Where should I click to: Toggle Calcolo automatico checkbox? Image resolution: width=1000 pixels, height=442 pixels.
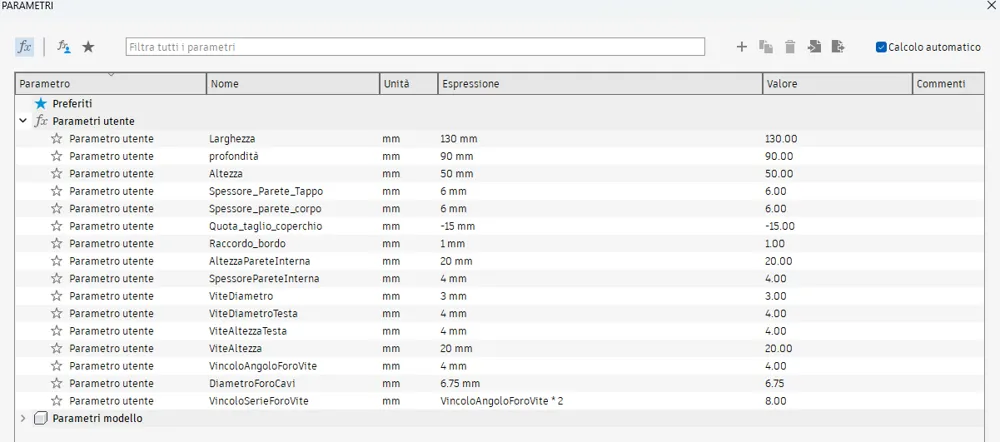coord(881,47)
